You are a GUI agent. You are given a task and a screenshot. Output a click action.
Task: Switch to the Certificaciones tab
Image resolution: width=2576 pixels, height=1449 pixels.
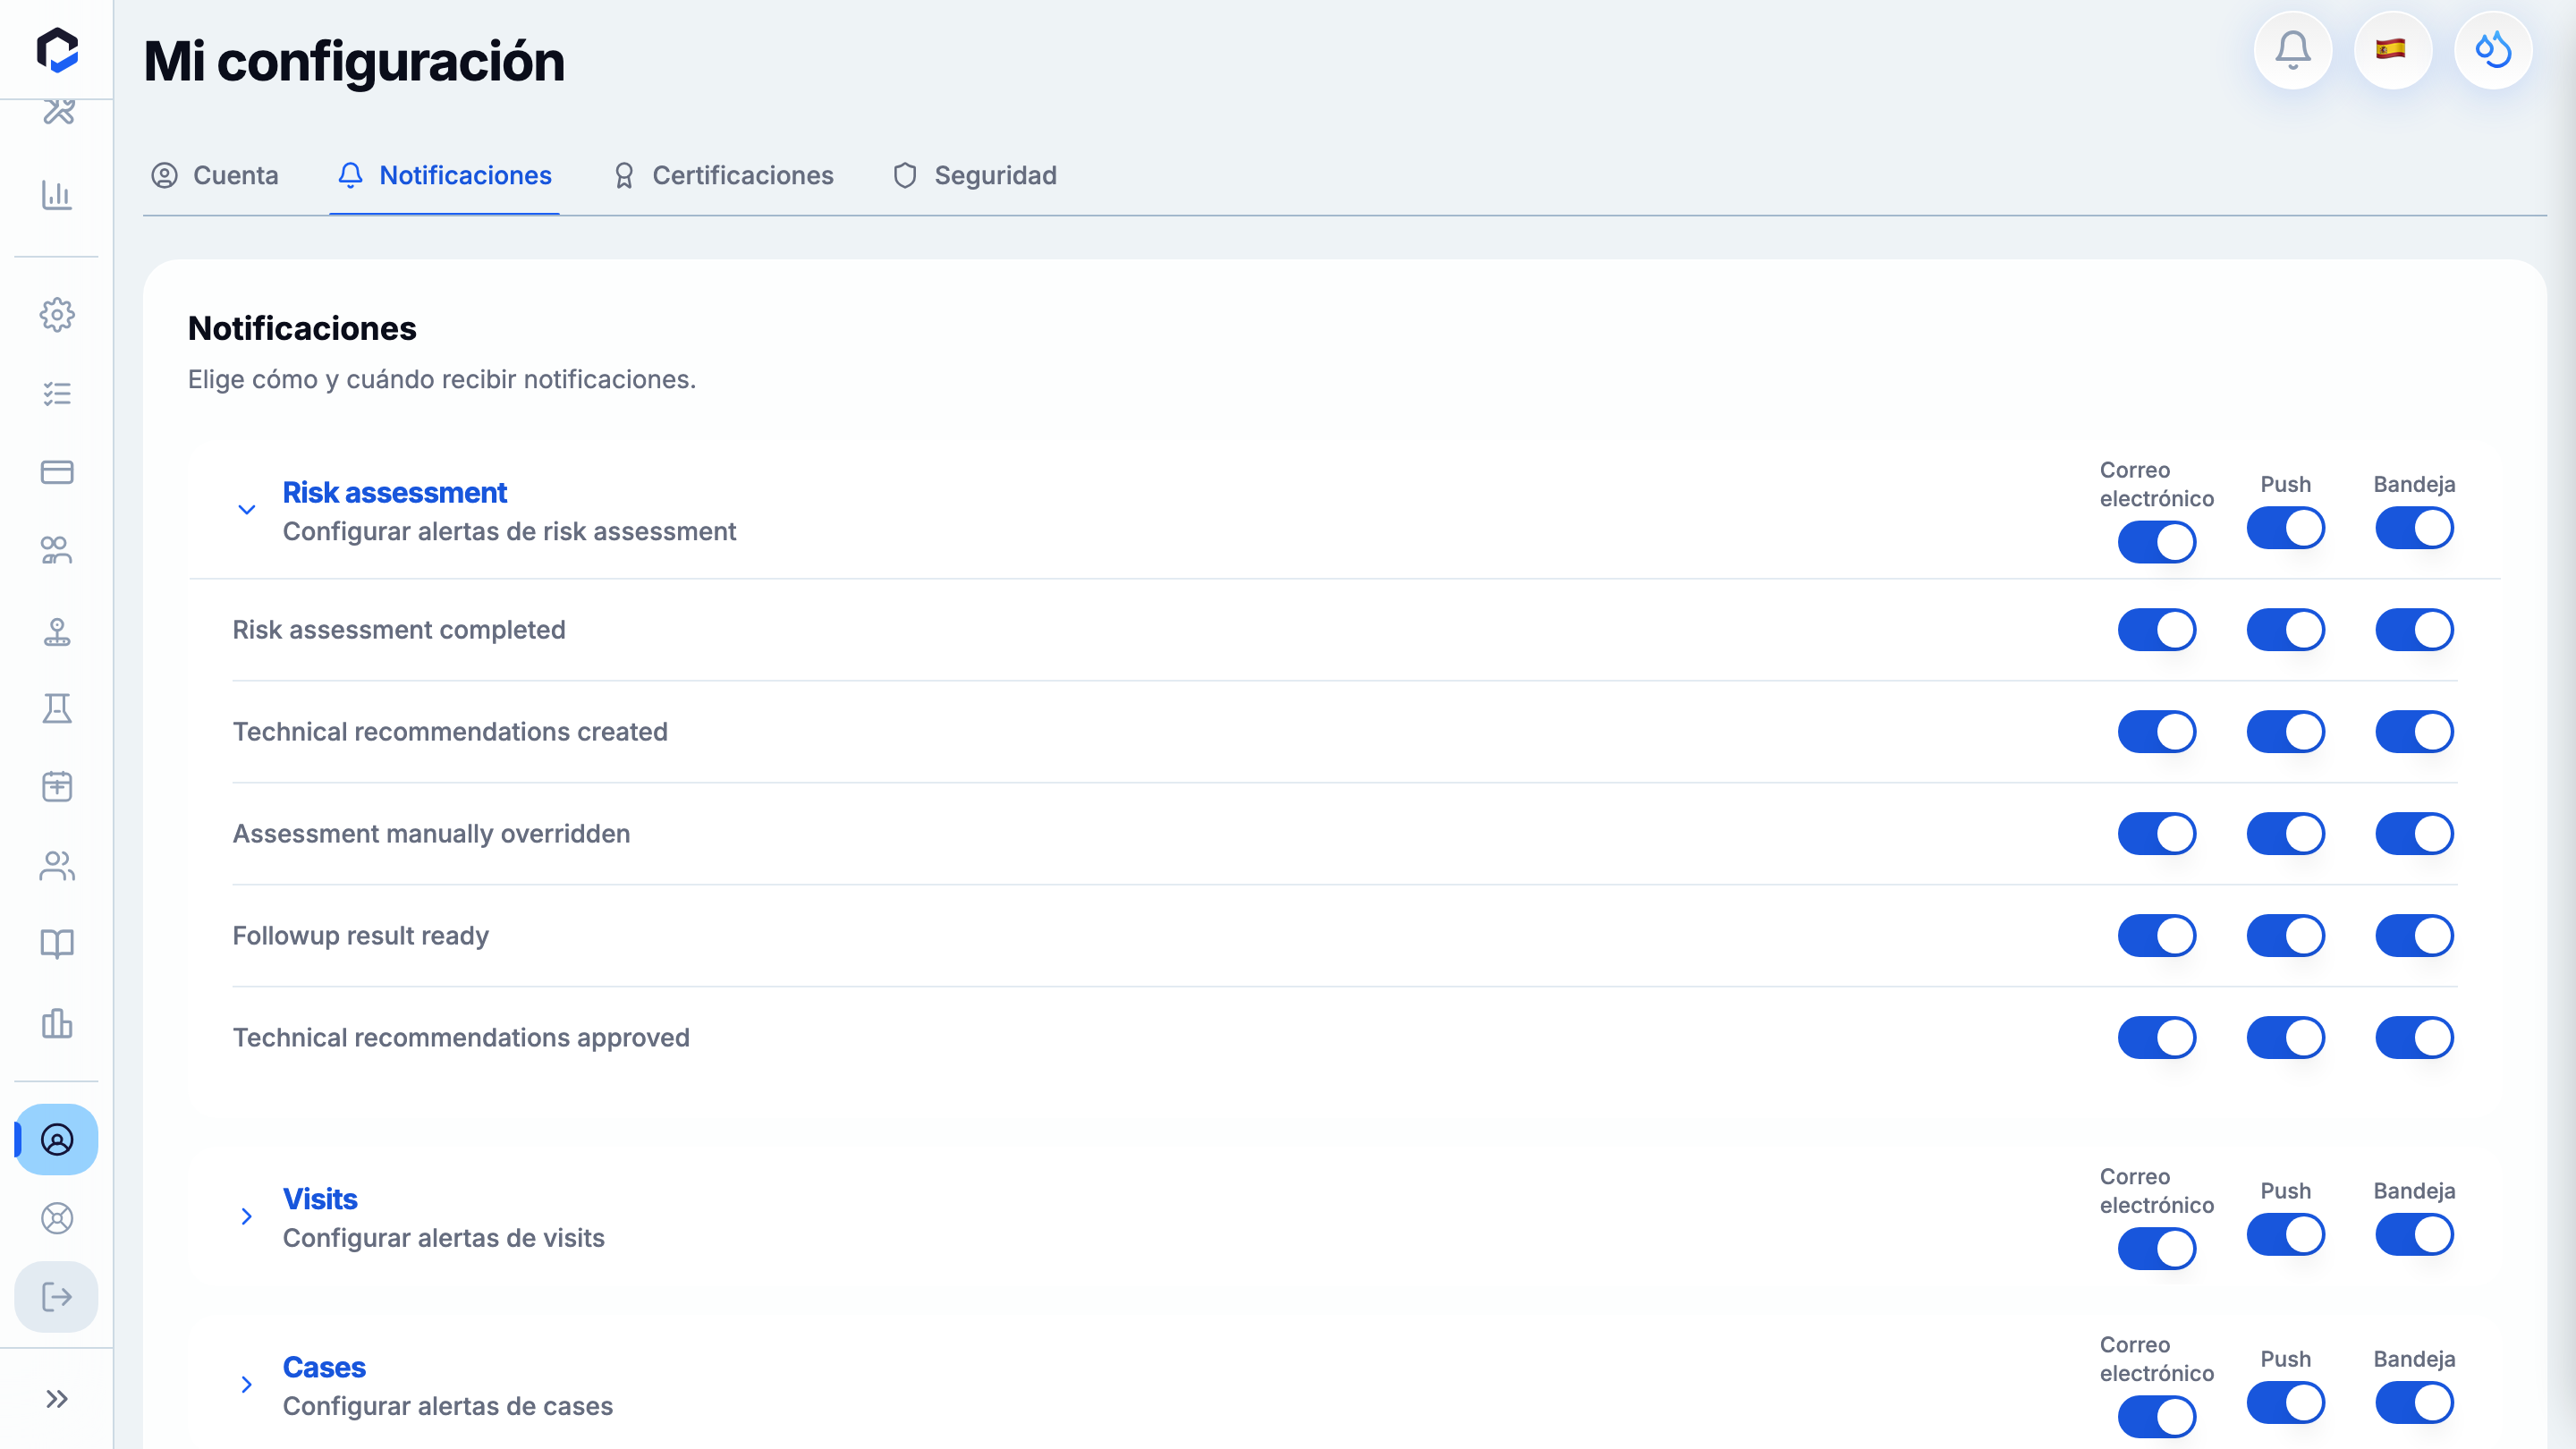coord(723,175)
